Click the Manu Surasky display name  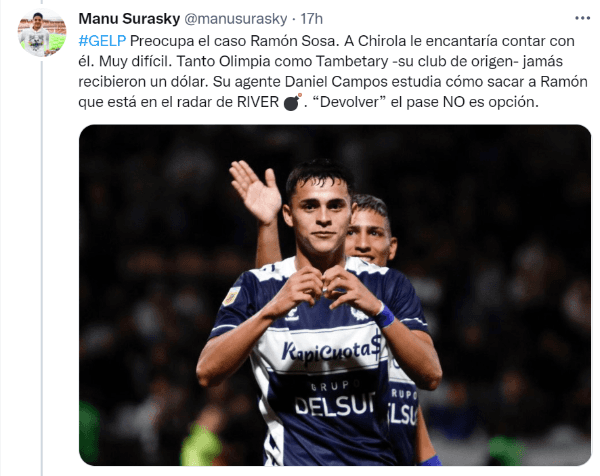(129, 18)
